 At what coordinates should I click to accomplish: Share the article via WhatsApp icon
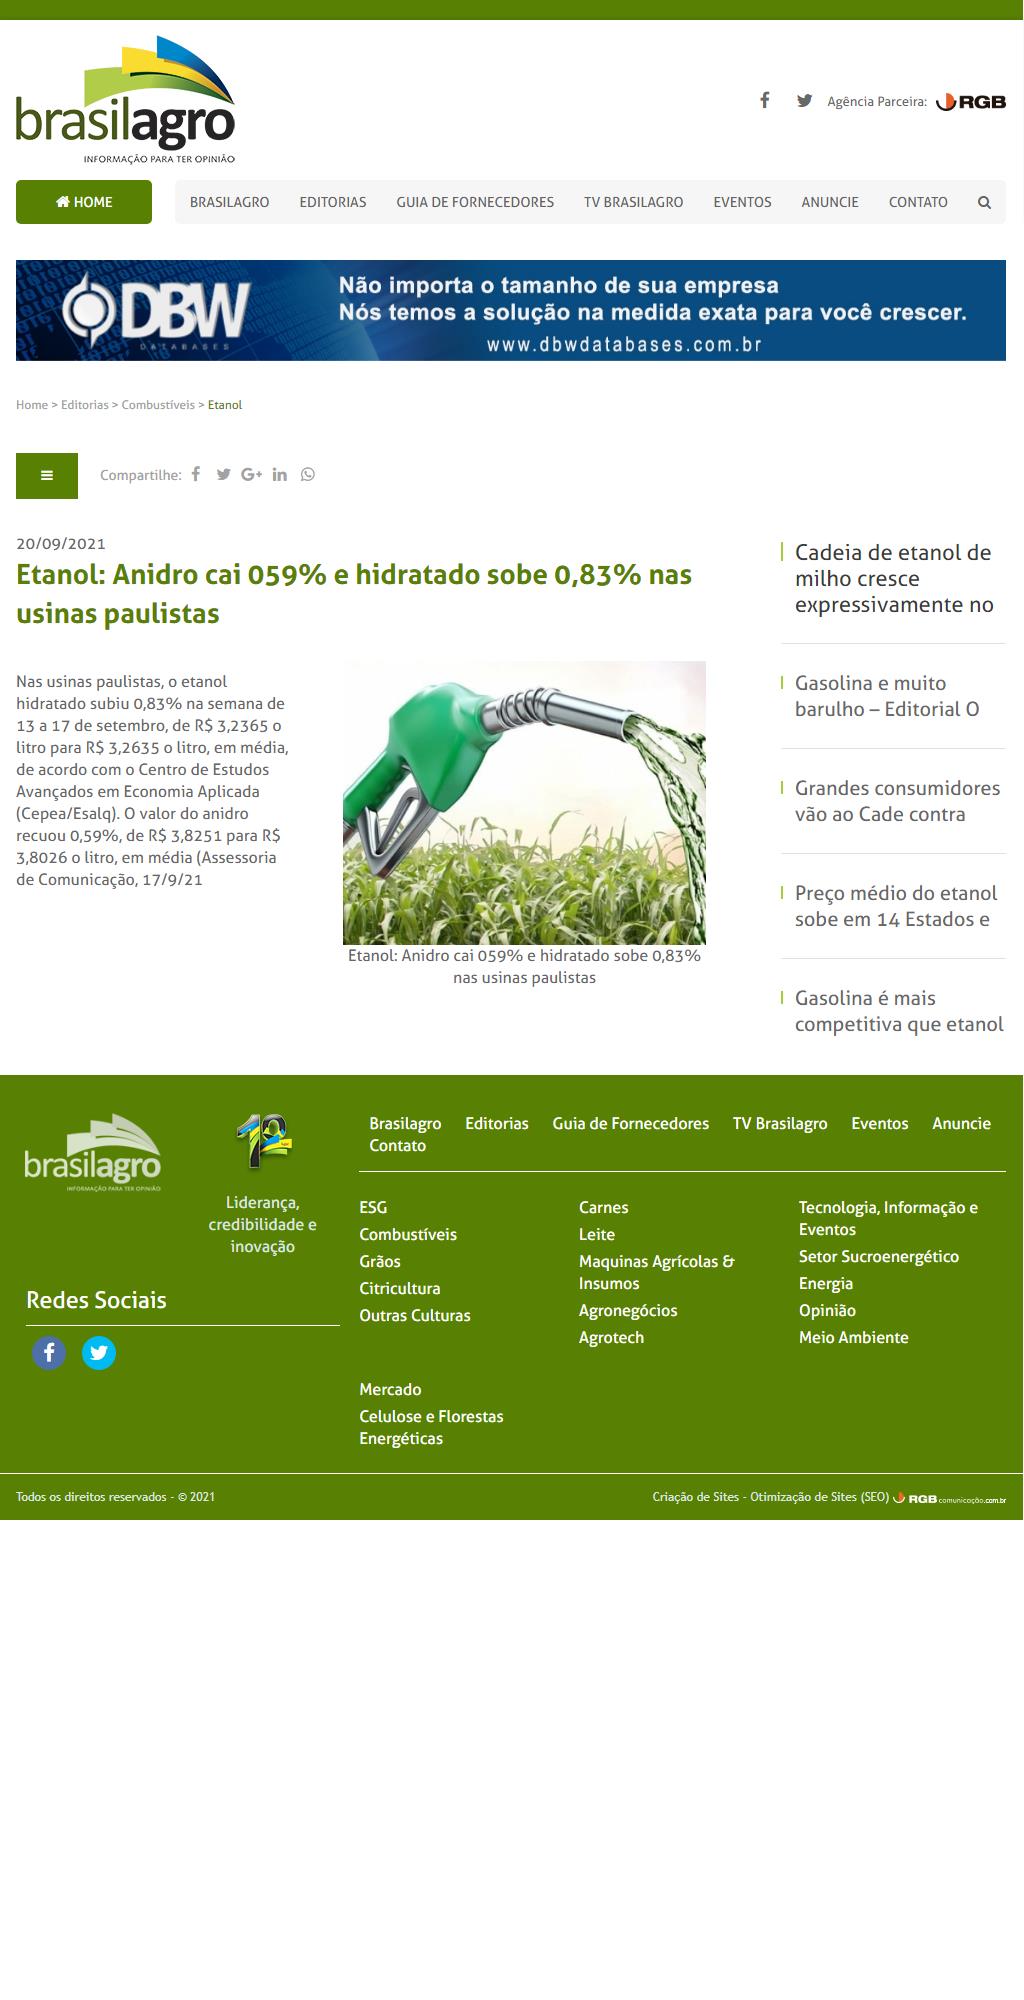coord(308,474)
